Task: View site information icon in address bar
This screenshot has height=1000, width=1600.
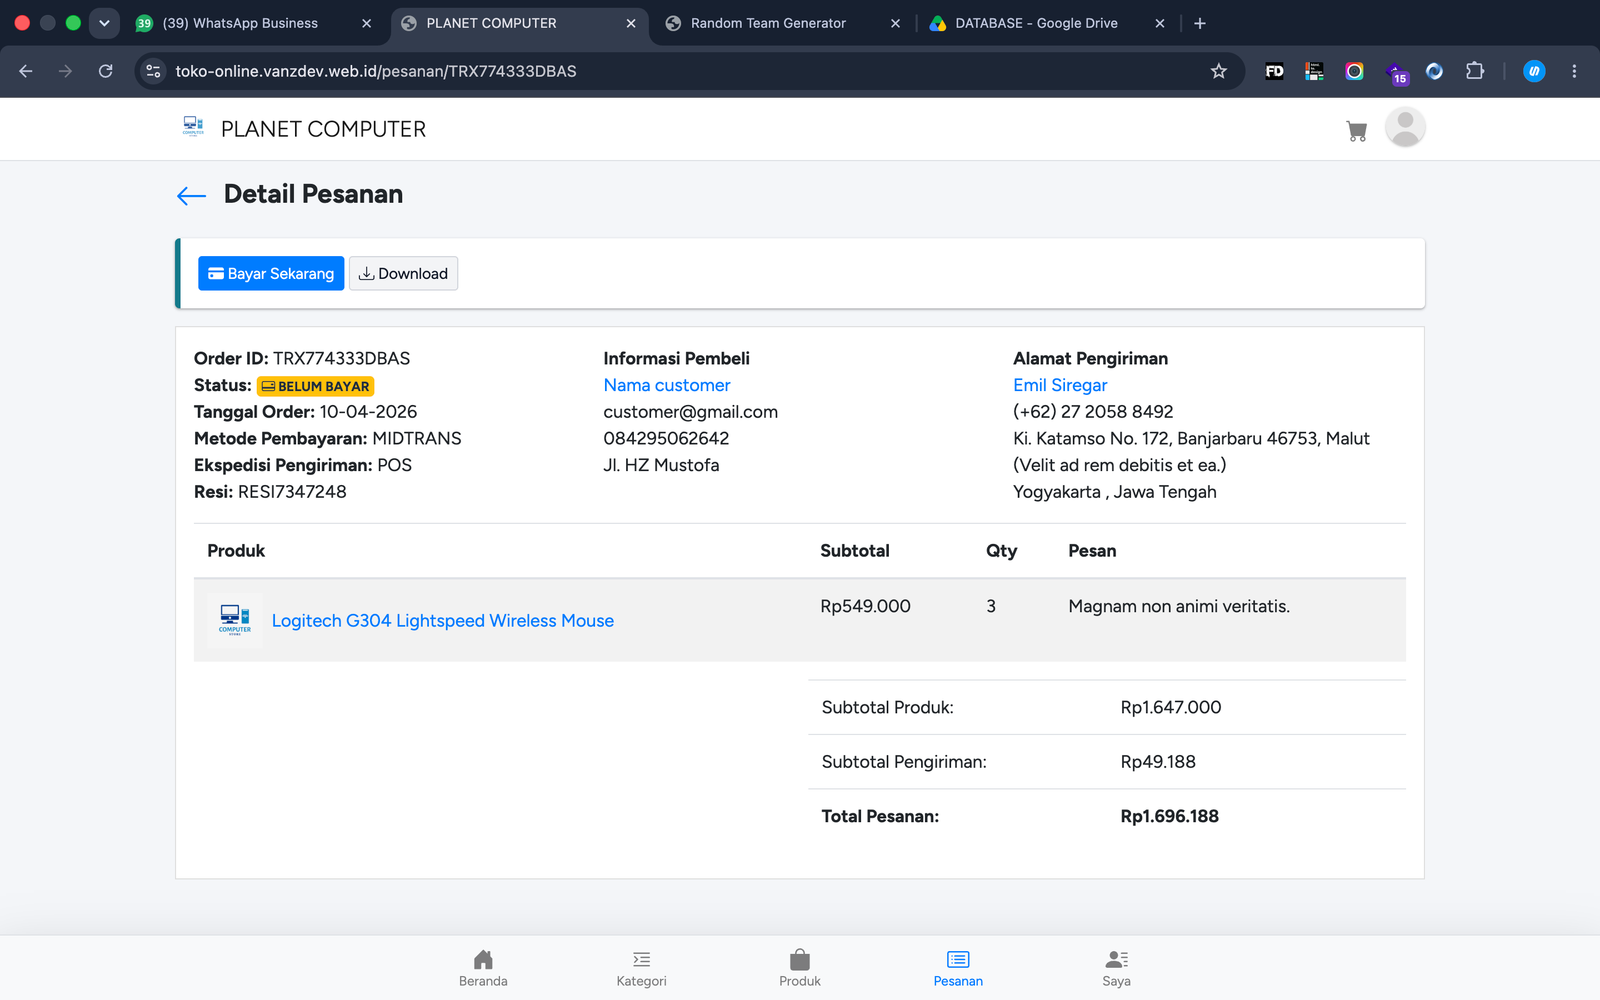Action: pos(153,71)
